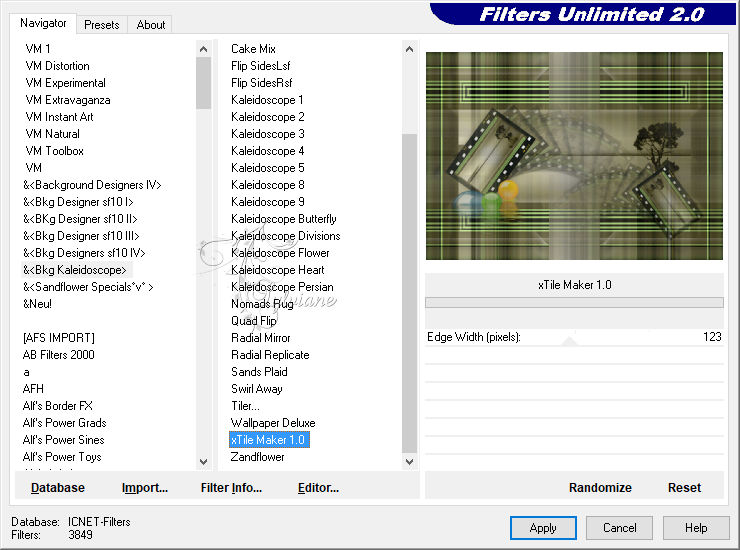Select VM Extravaganza category
The image size is (740, 550).
pyautogui.click(x=68, y=100)
